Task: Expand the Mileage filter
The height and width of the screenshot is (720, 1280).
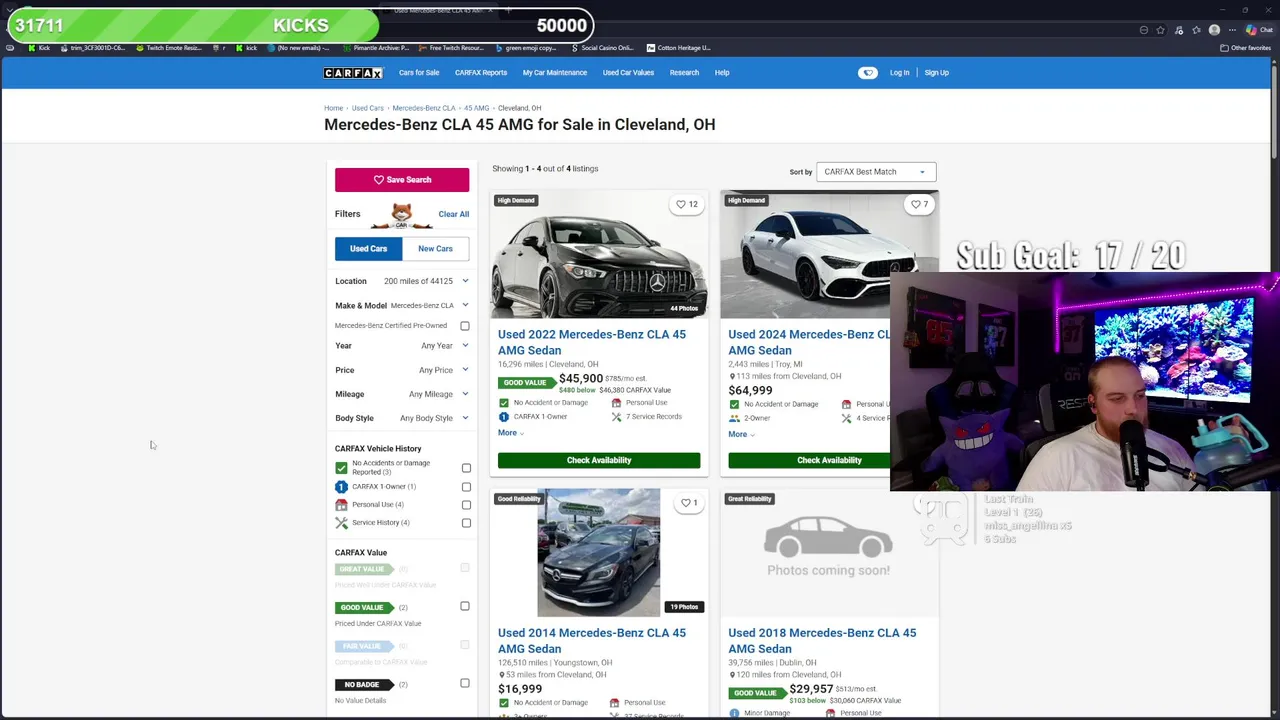Action: click(x=402, y=394)
